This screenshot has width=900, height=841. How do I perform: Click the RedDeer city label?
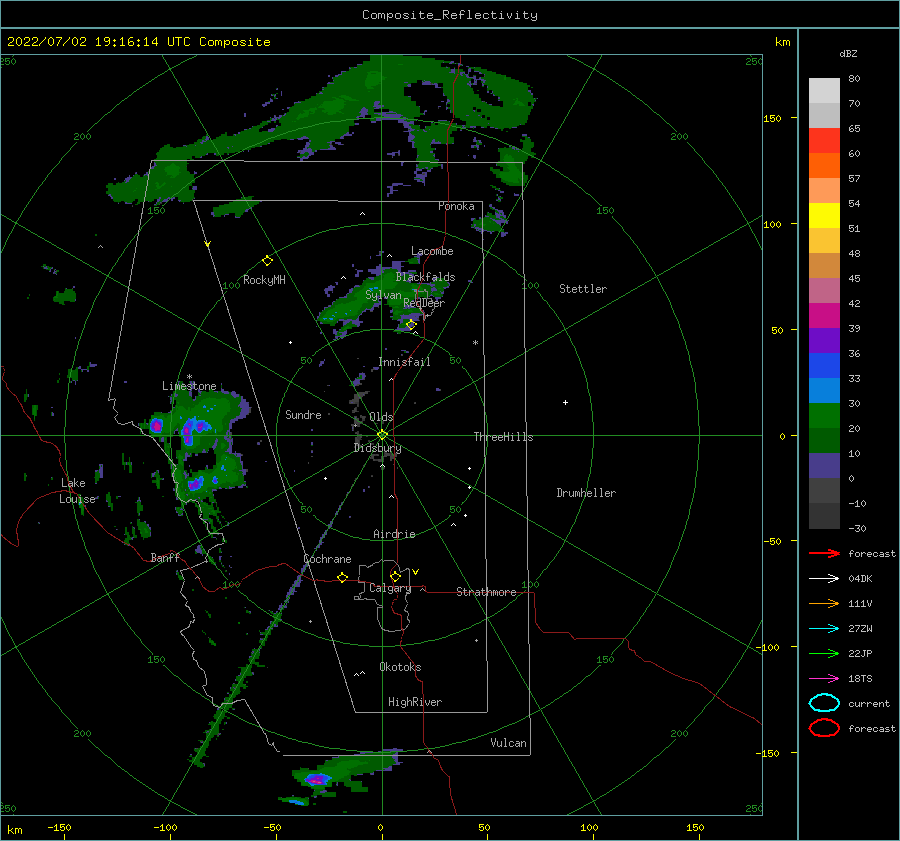click(424, 303)
